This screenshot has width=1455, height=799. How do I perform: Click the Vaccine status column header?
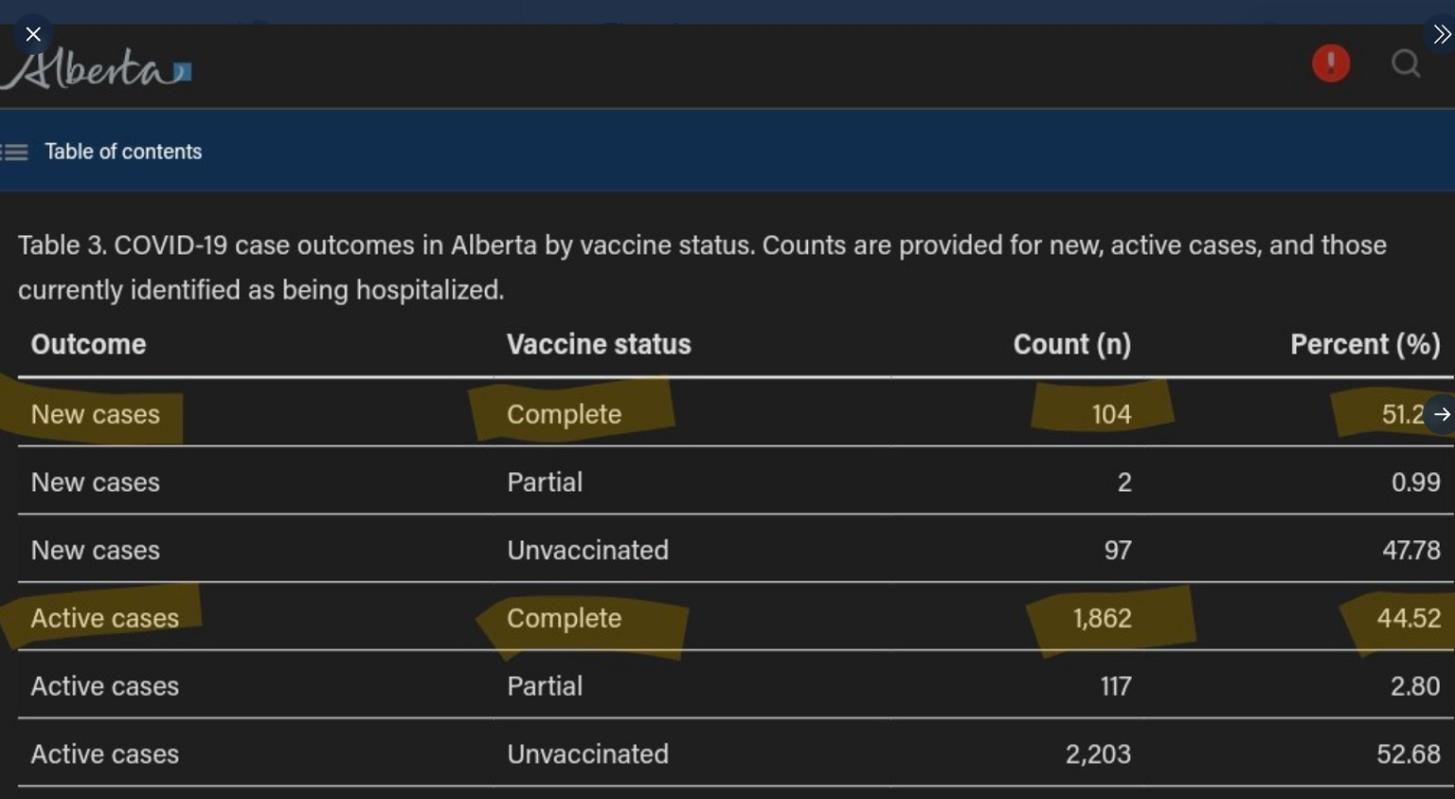pos(598,344)
